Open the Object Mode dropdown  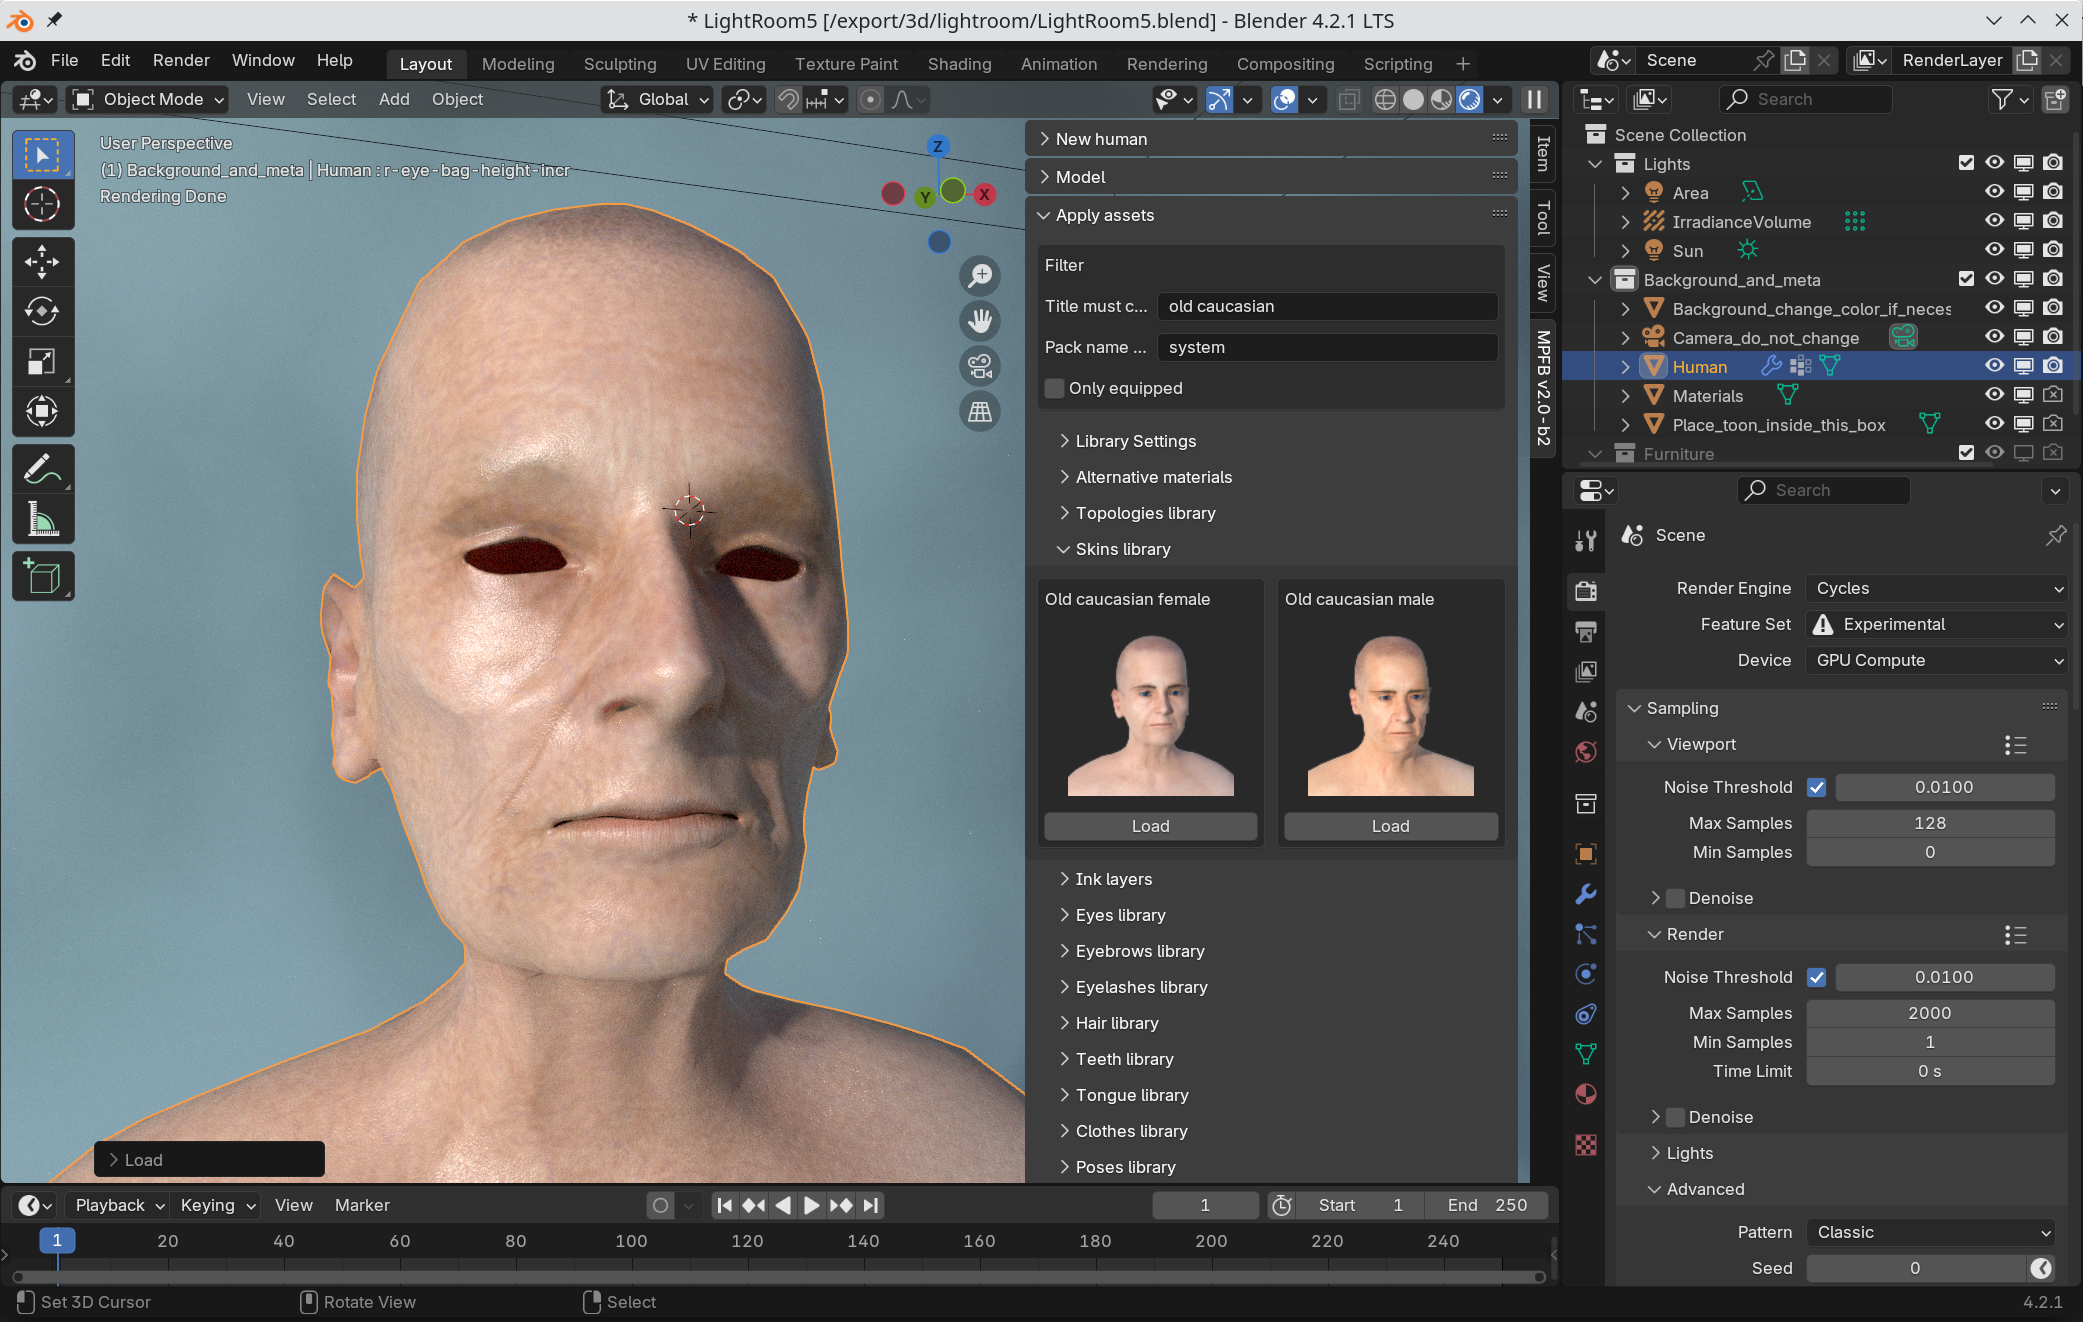click(x=148, y=99)
